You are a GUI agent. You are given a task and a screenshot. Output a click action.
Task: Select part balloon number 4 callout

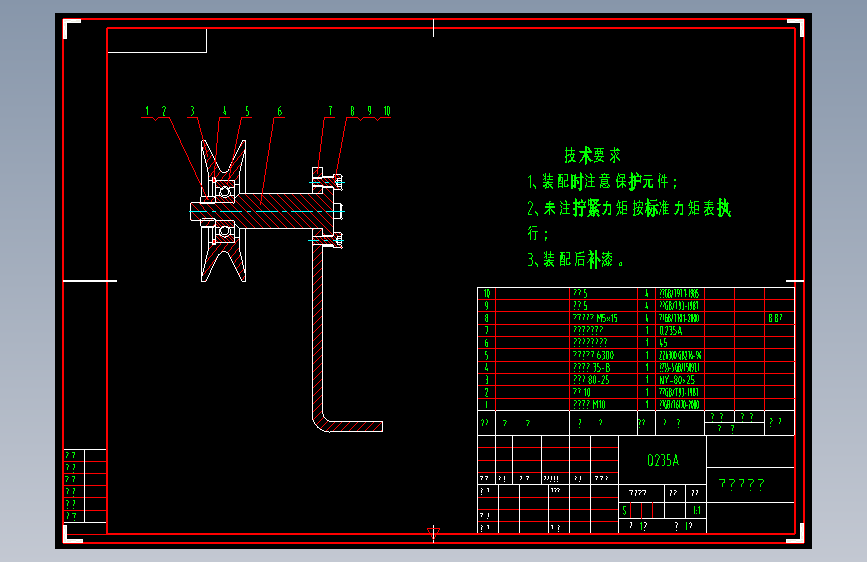(x=224, y=111)
